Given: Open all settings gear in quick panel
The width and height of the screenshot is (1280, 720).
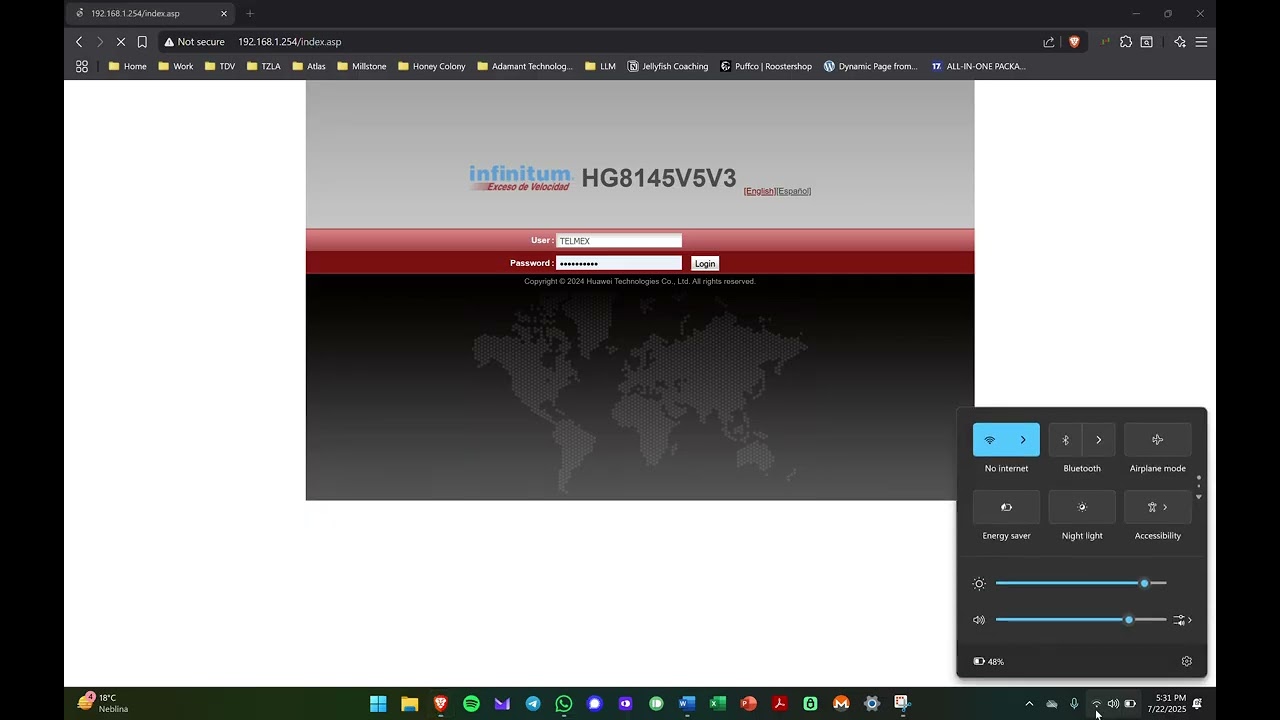Looking at the screenshot, I should click(x=1187, y=661).
